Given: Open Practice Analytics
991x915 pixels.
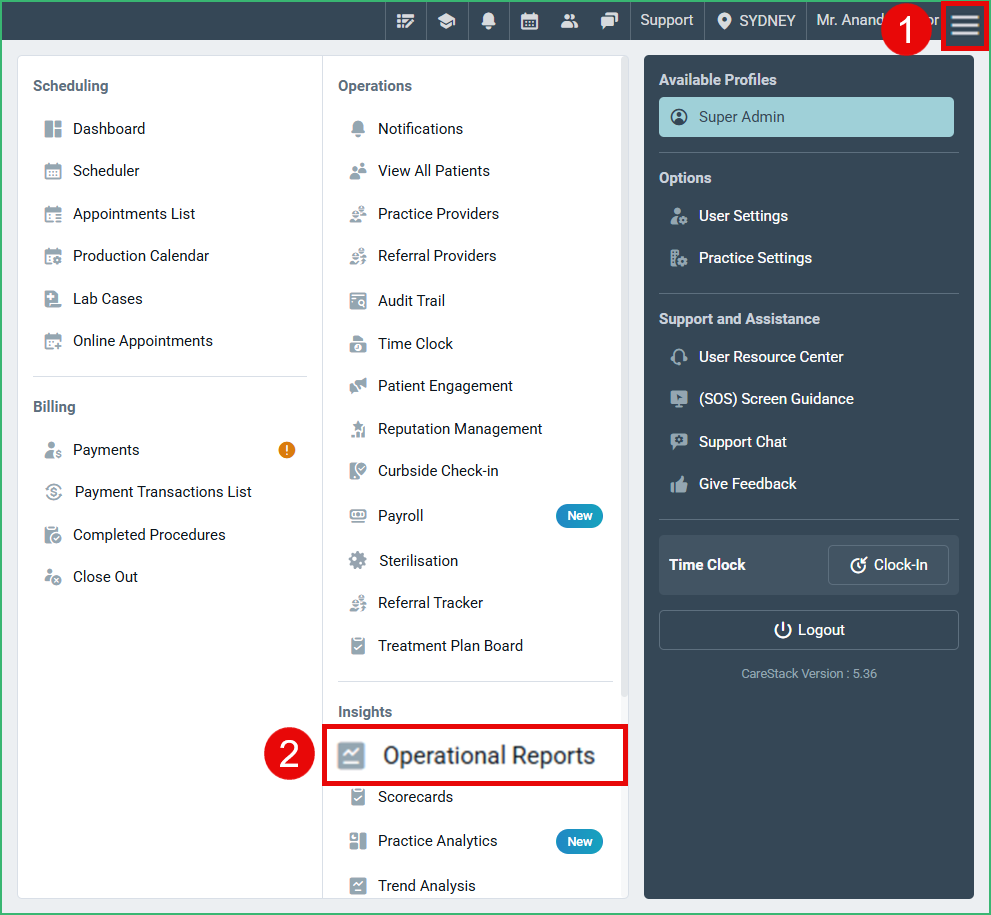Looking at the screenshot, I should pos(423,841).
